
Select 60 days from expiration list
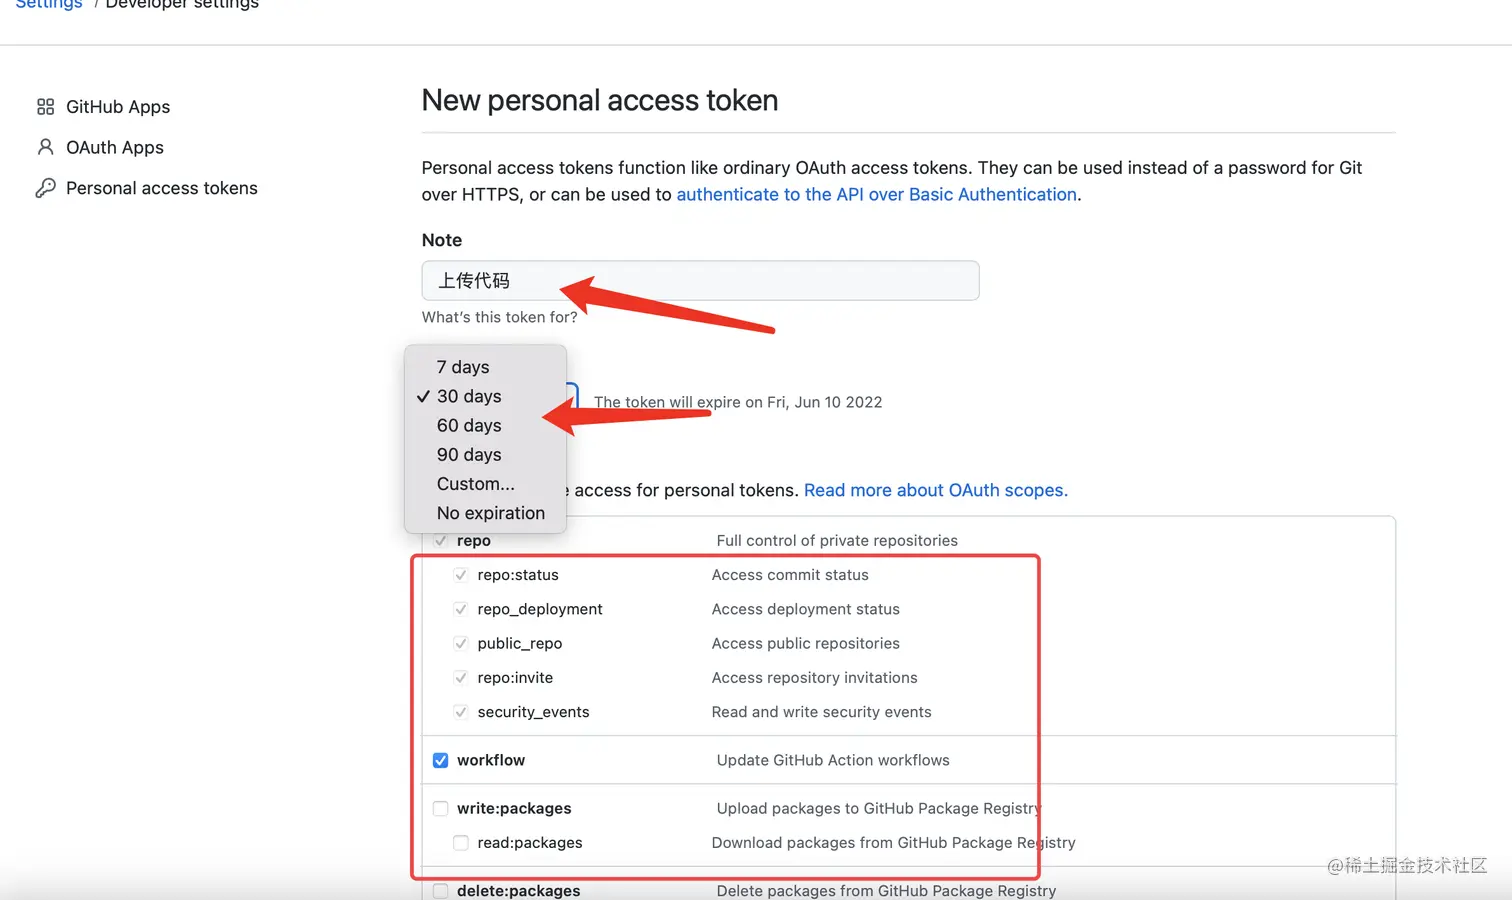click(x=469, y=425)
